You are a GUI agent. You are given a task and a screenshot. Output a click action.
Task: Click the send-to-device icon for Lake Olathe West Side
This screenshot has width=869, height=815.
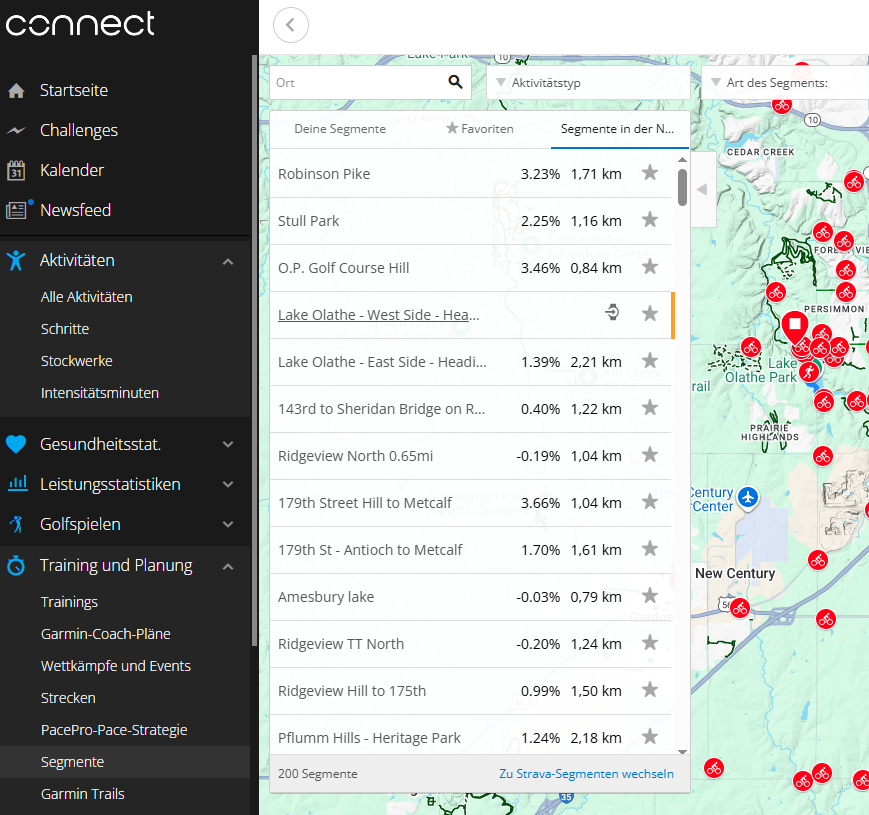pos(613,314)
